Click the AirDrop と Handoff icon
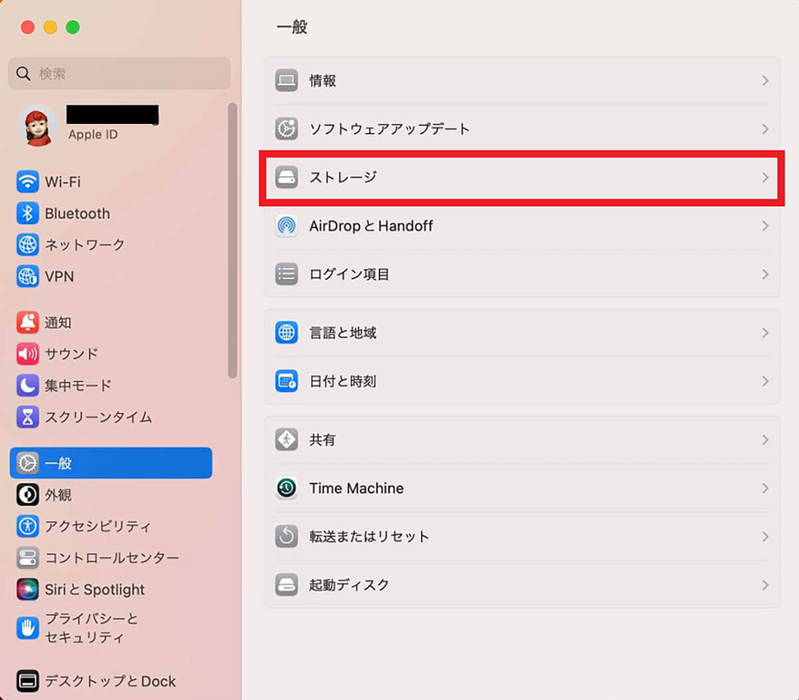 286,226
